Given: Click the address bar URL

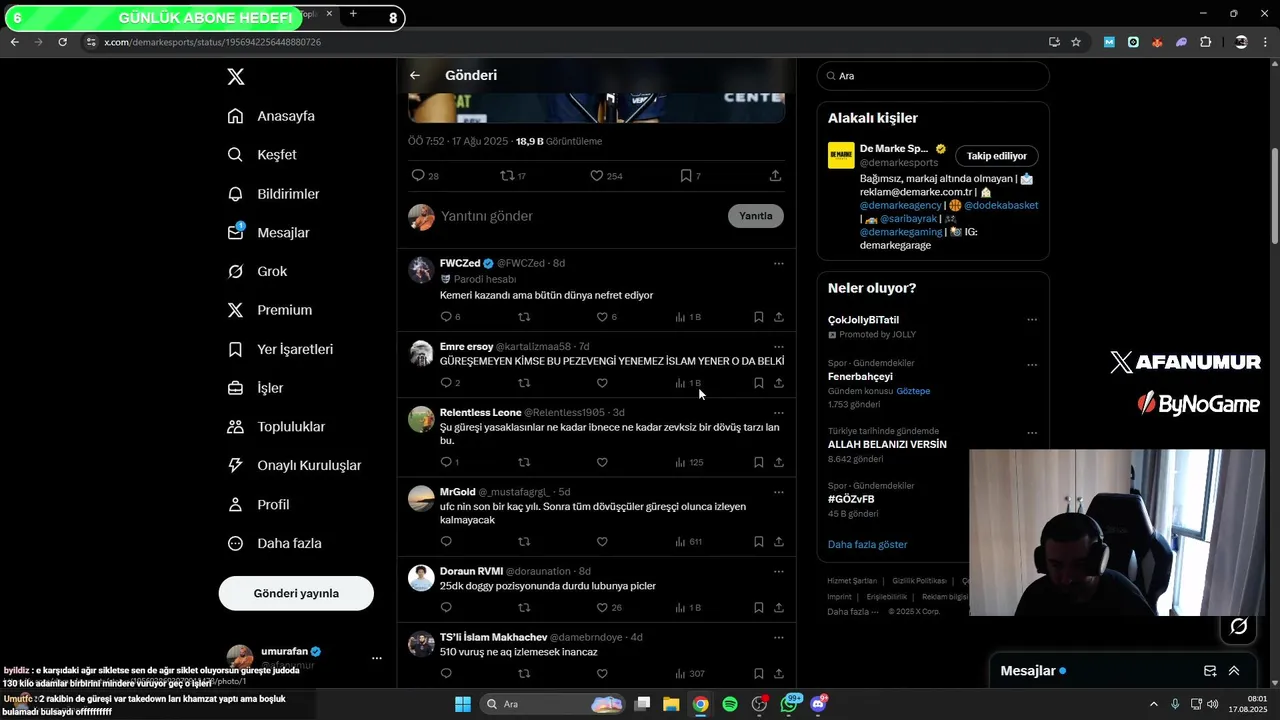Looking at the screenshot, I should click(x=212, y=42).
